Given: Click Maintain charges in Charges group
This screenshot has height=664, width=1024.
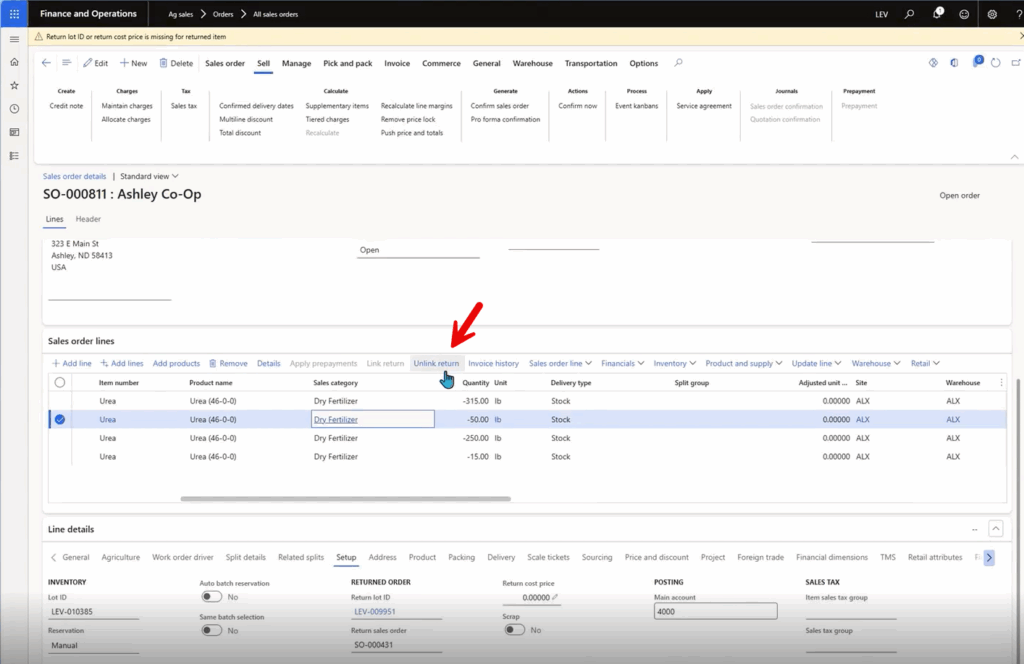Looking at the screenshot, I should (127, 106).
